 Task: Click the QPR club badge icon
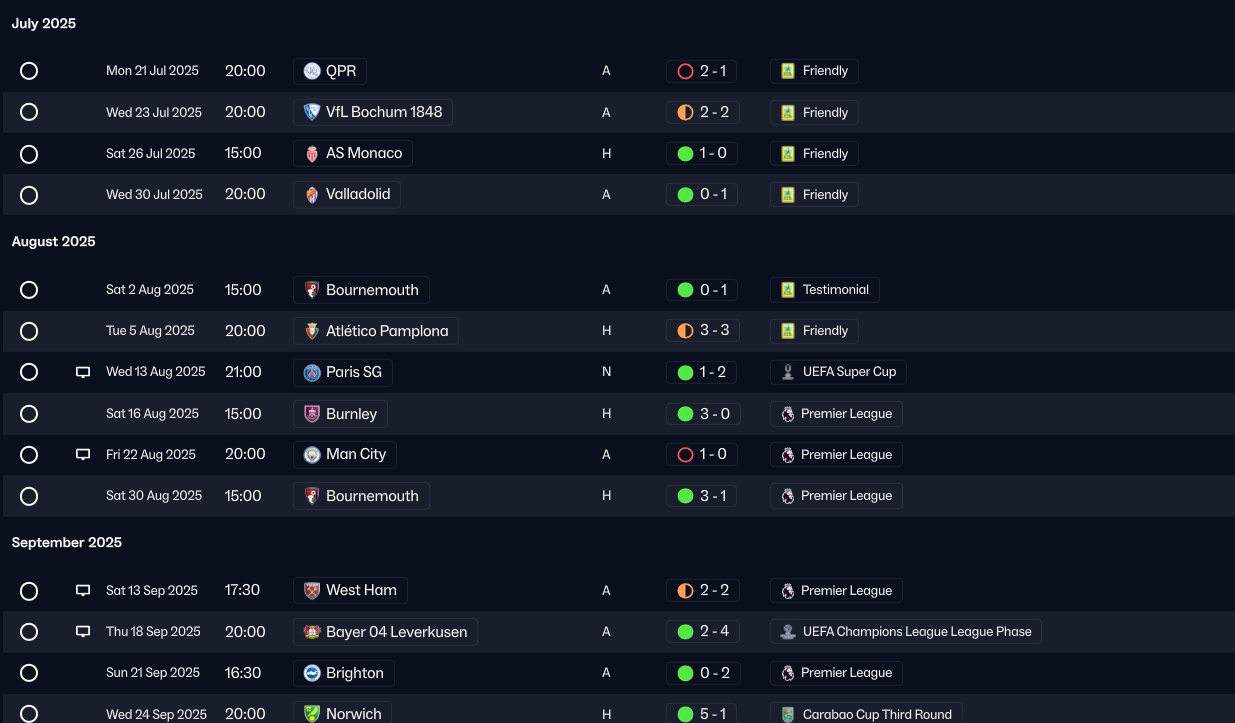point(312,71)
